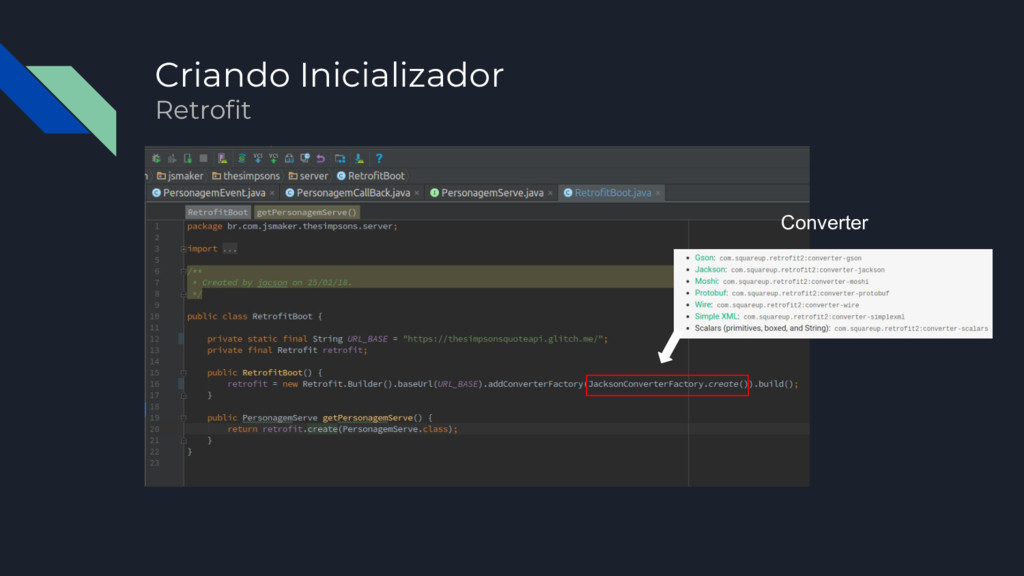Click RetrofitBoot class in navigation bar
The image size is (1024, 576).
click(371, 176)
